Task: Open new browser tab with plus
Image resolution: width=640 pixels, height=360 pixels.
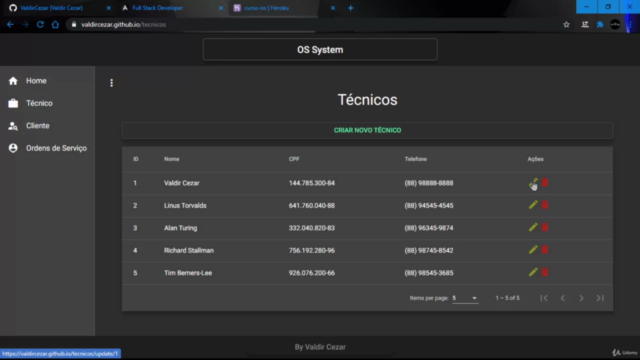Action: [x=351, y=8]
